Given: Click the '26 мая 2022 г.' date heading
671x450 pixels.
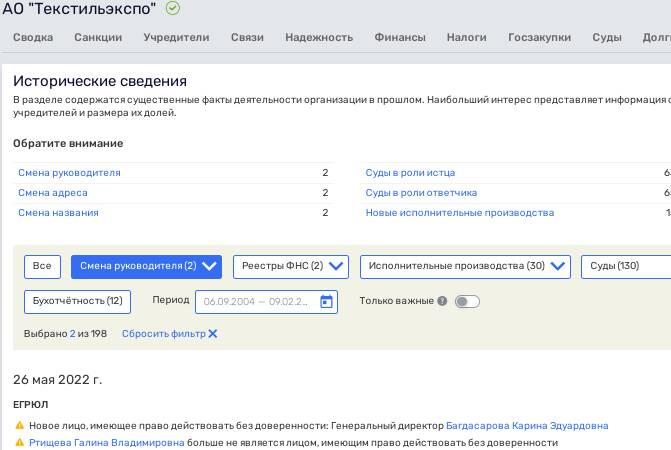Looking at the screenshot, I should 58,380.
